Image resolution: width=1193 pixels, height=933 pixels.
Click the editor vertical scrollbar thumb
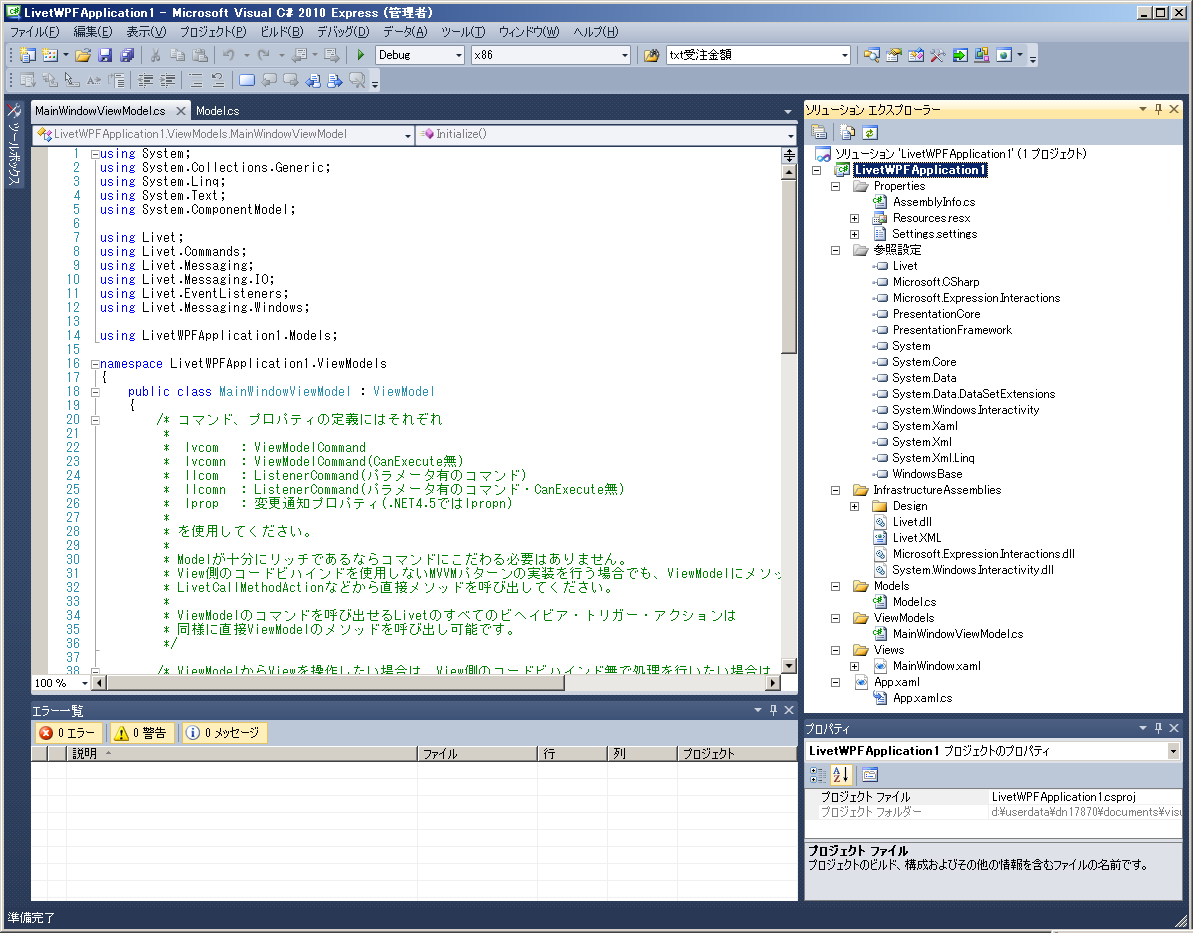point(789,266)
